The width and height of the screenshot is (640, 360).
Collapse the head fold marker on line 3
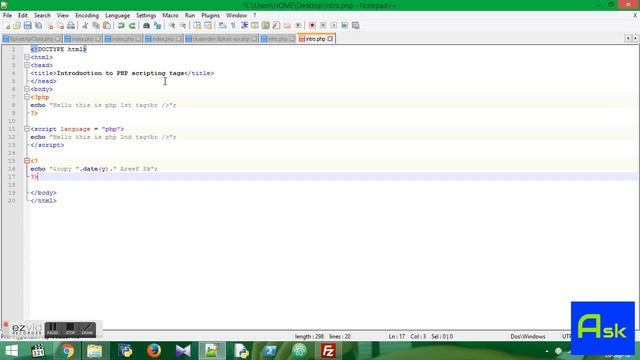tap(27, 65)
